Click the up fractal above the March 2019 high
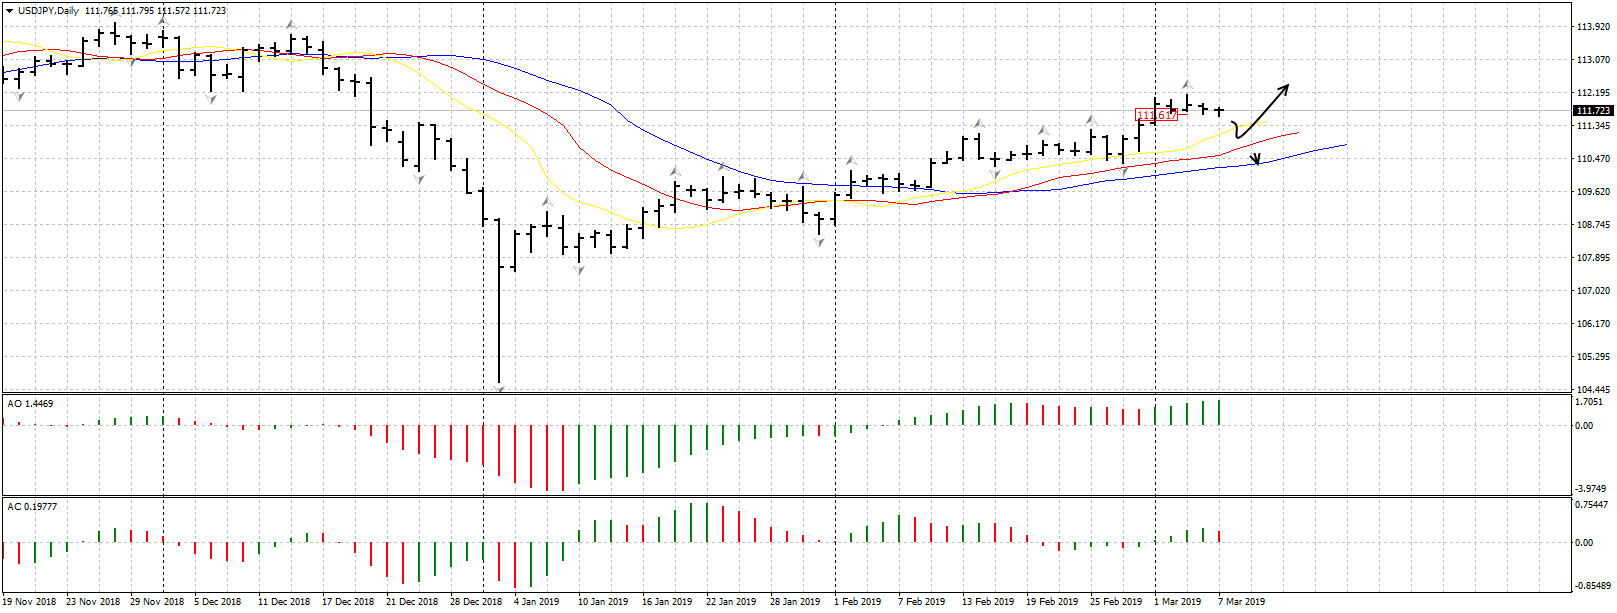The height and width of the screenshot is (613, 1617). click(1187, 85)
